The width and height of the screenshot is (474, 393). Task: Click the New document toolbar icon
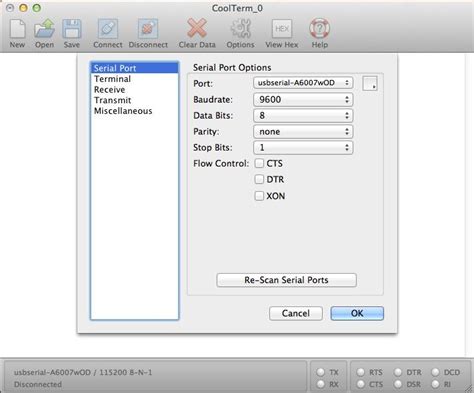(17, 29)
